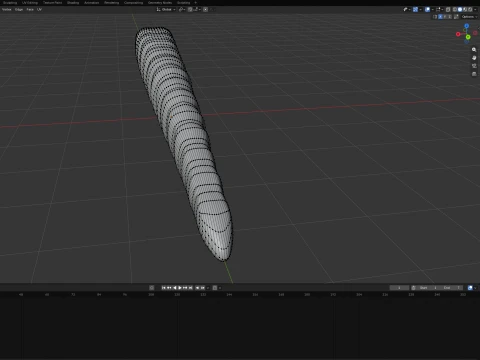Click the pan view hand icon

pos(474,58)
